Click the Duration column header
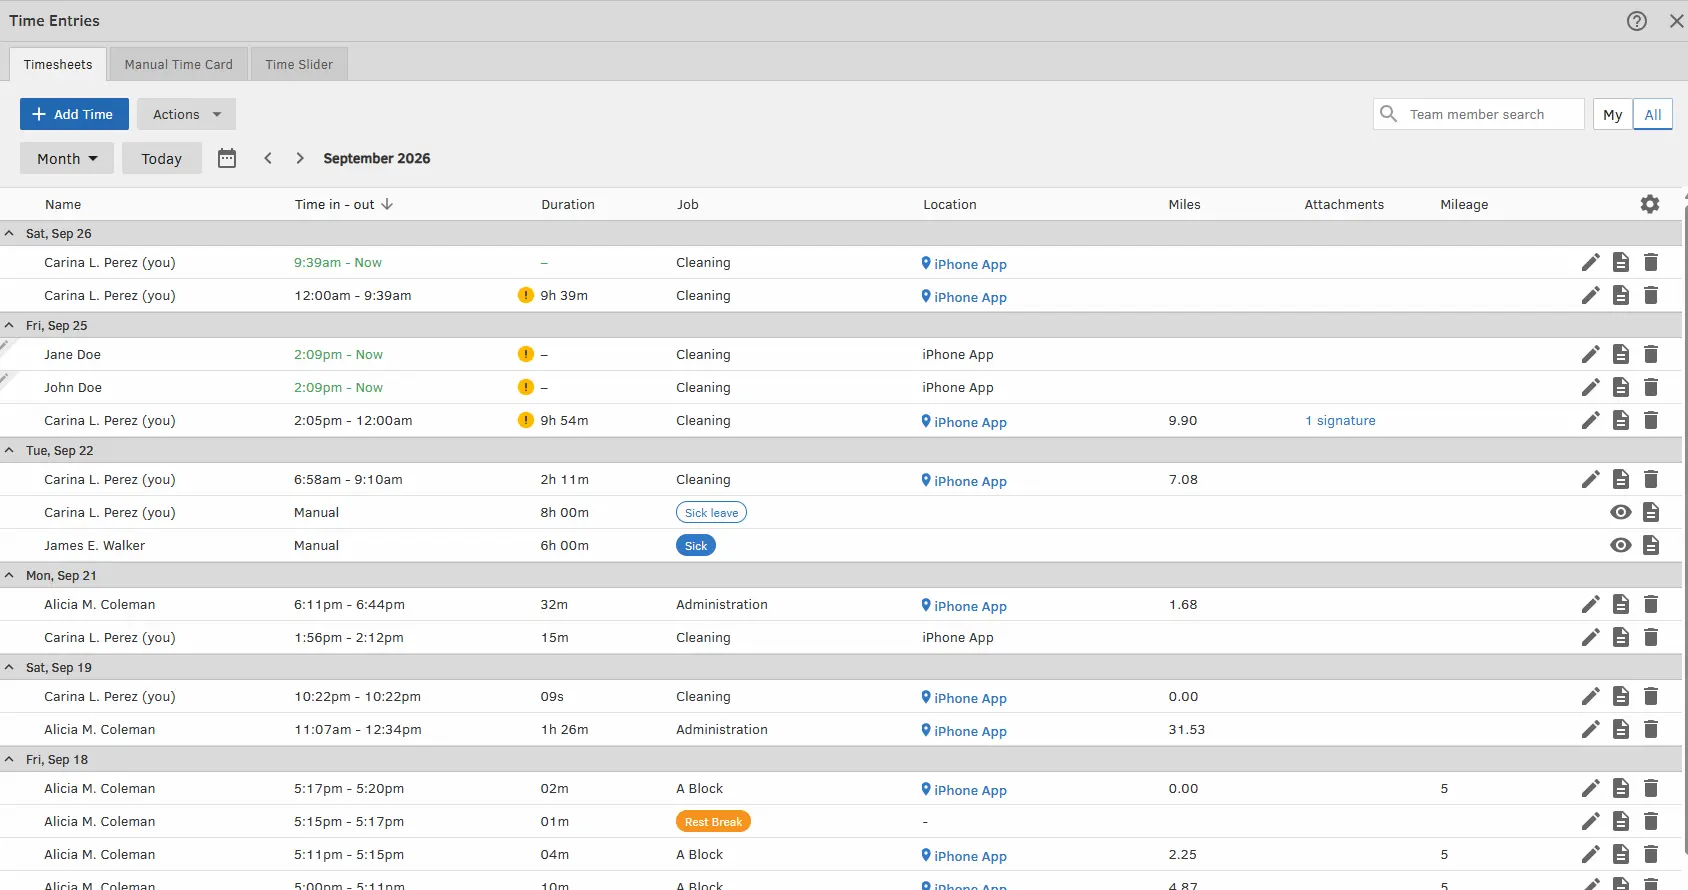Viewport: 1688px width, 890px height. (568, 204)
